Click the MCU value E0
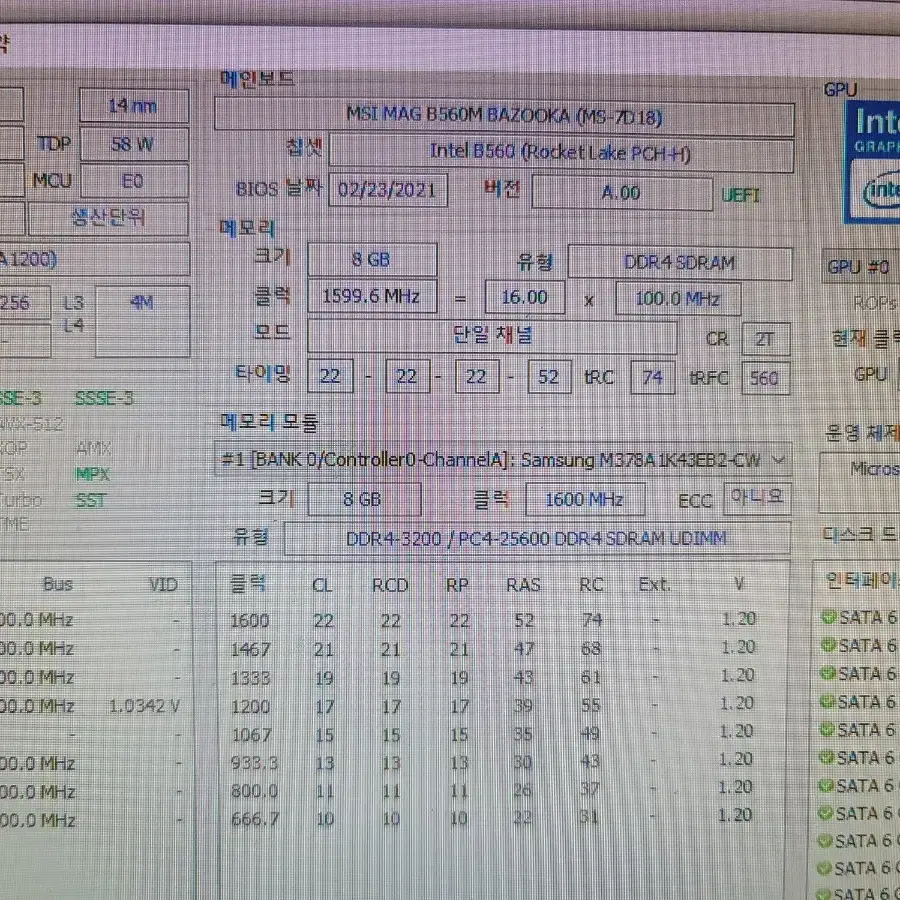The height and width of the screenshot is (900, 900). [x=134, y=181]
